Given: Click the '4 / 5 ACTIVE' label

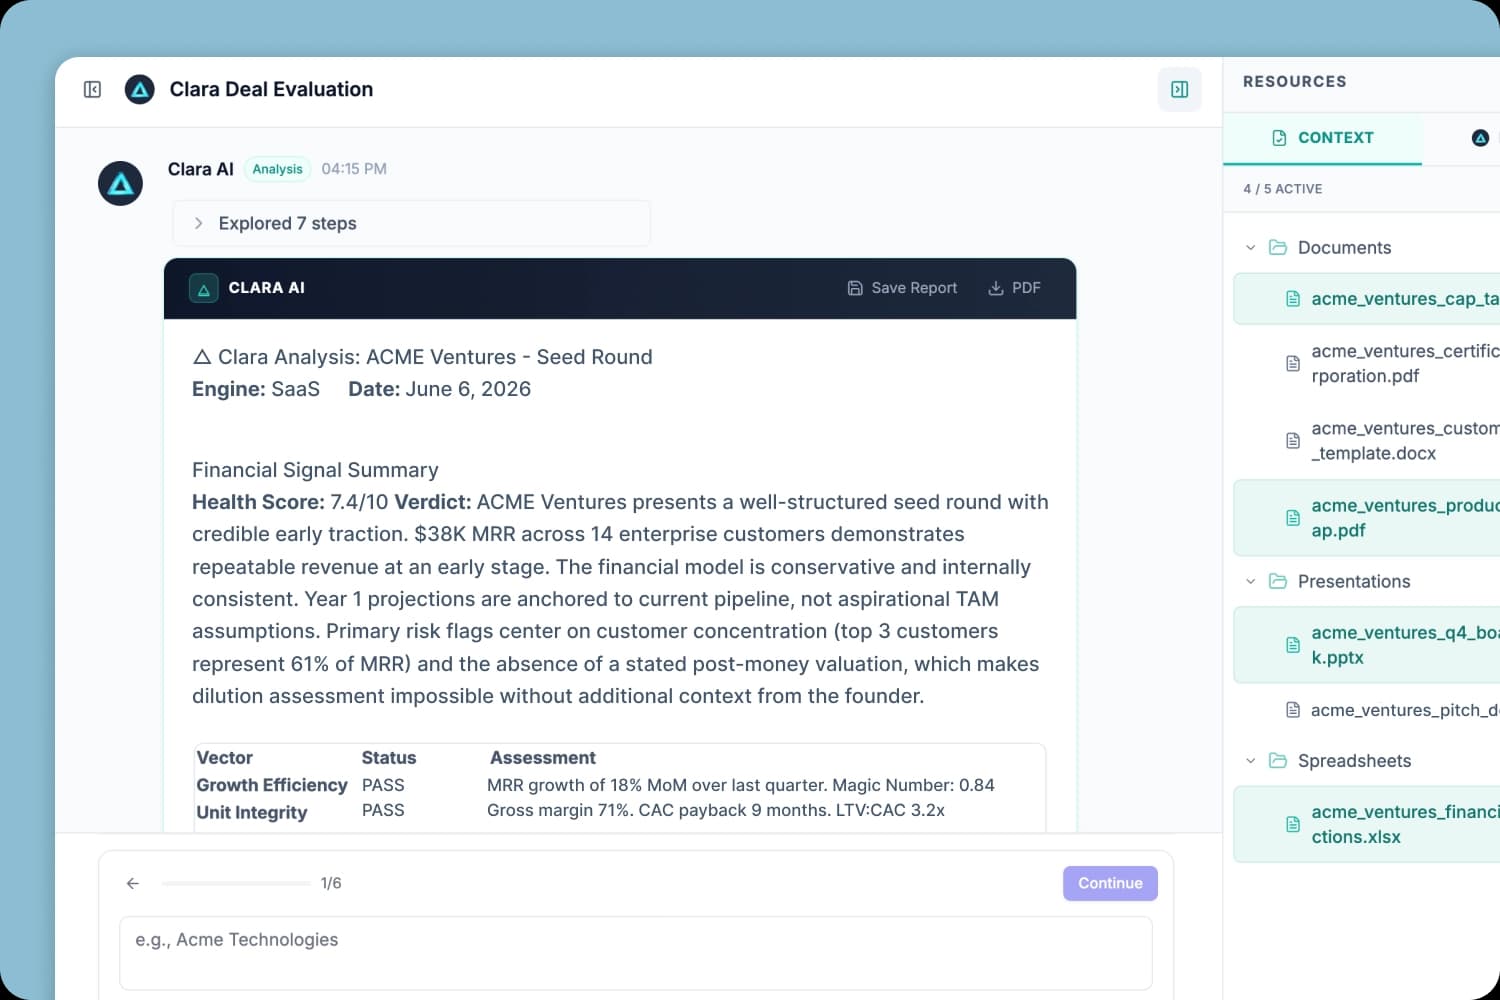Looking at the screenshot, I should (x=1283, y=189).
